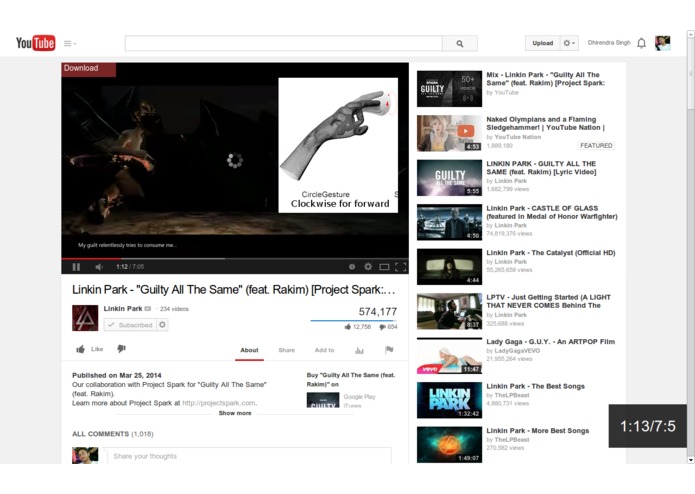Image resolution: width=695 pixels, height=494 pixels.
Task: Open the CASTLE OF GLASS video title
Action: pyautogui.click(x=552, y=212)
